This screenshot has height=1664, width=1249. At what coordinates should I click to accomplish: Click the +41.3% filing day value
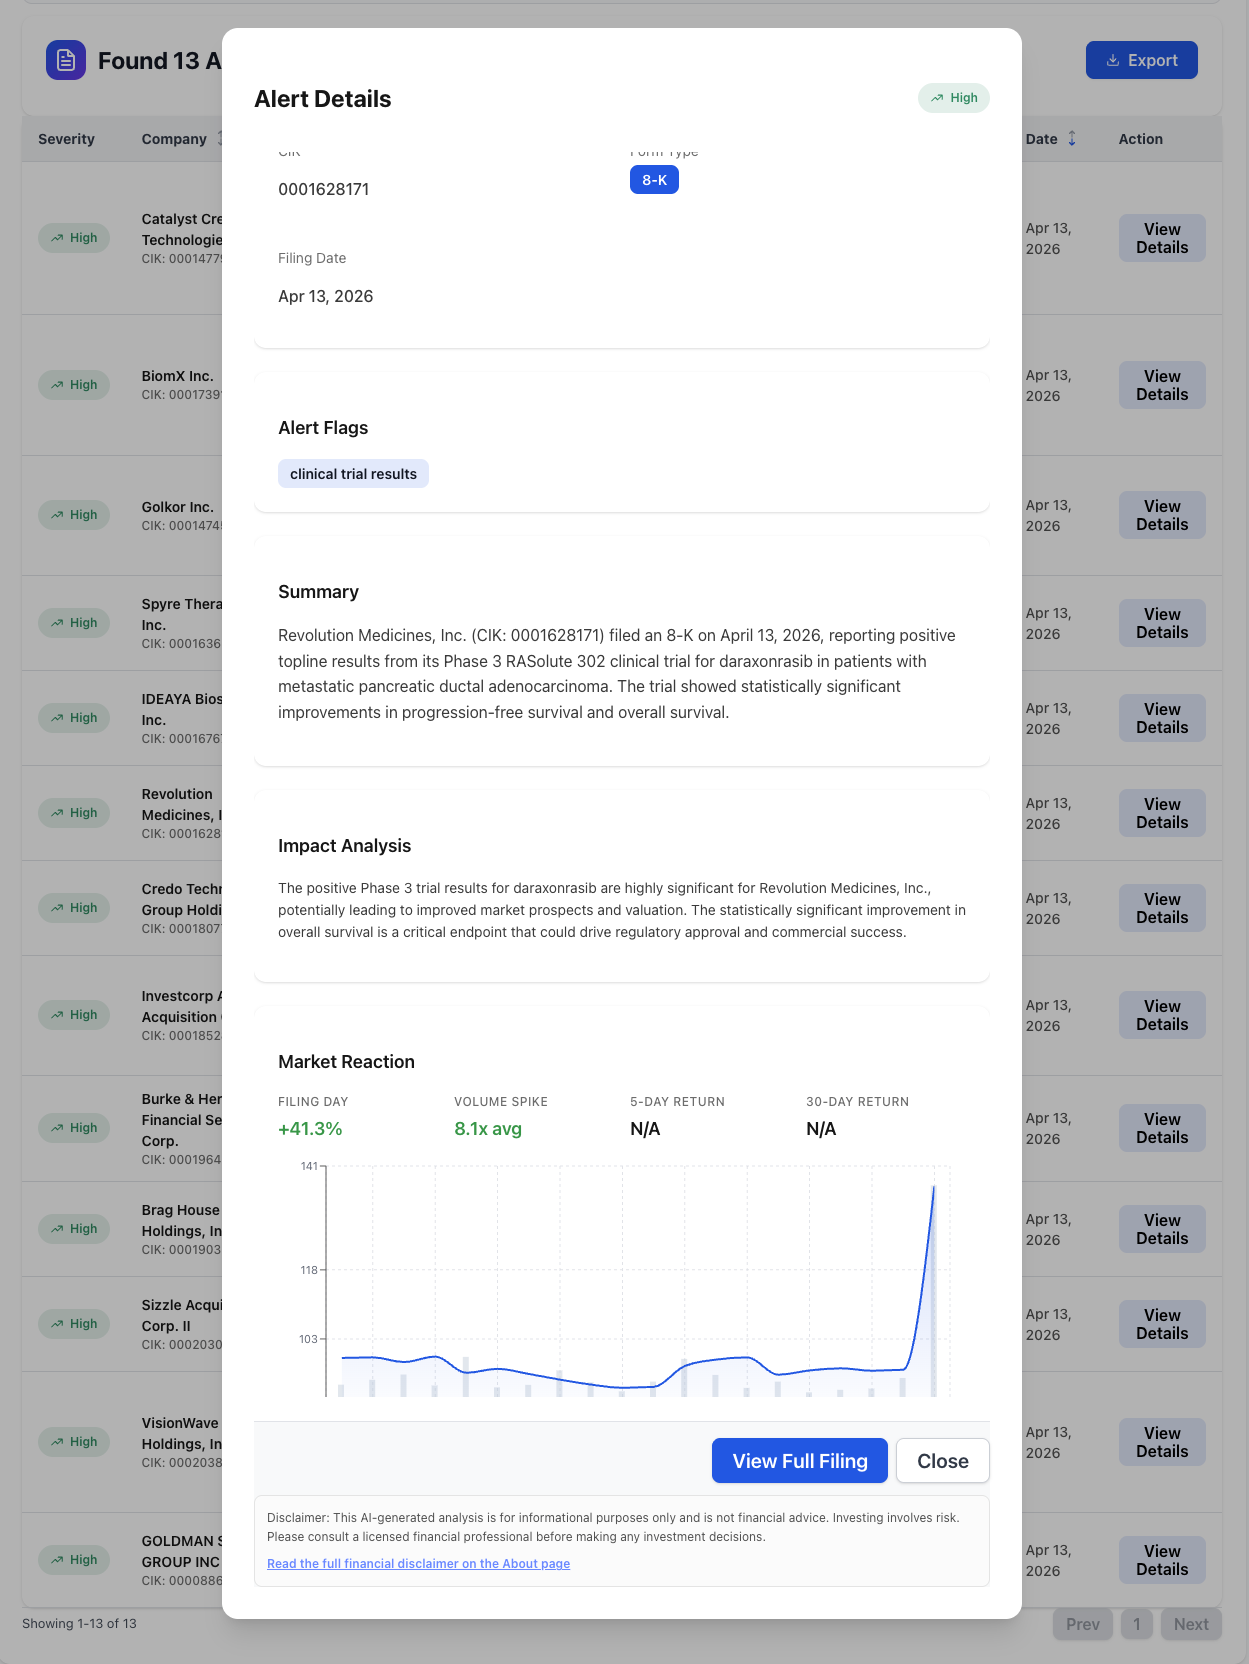(x=310, y=1129)
